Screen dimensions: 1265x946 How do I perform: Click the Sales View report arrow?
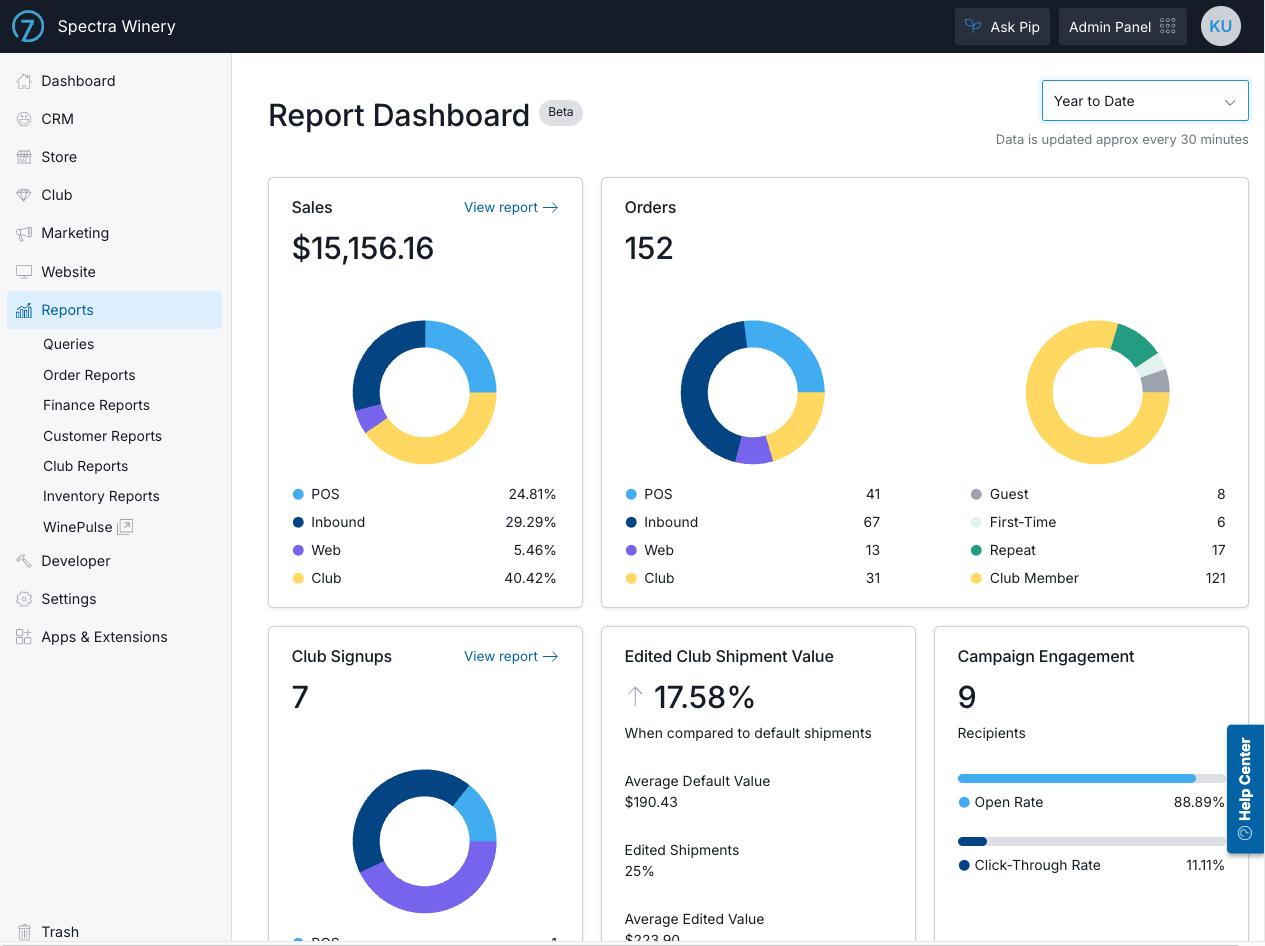(550, 208)
